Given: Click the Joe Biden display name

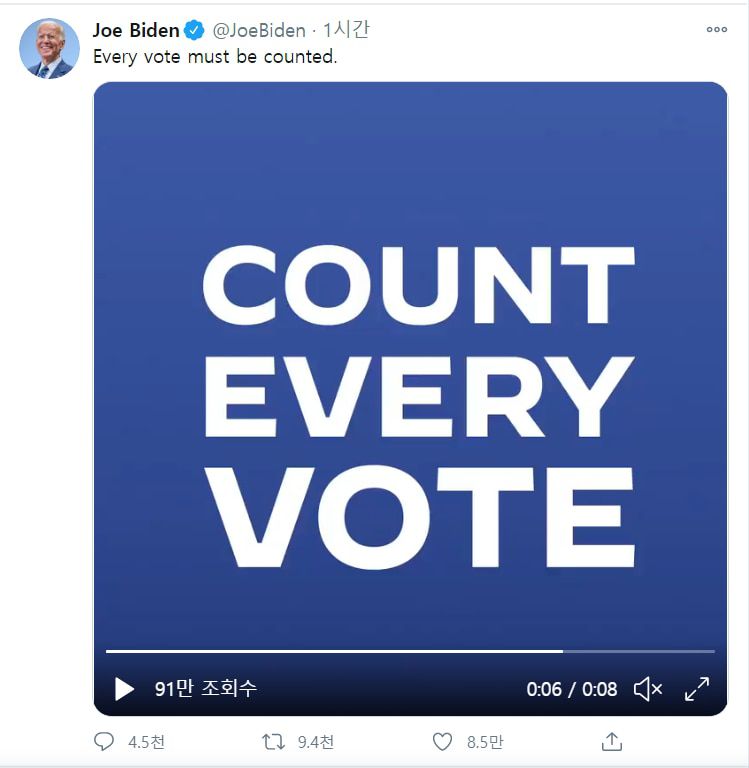Looking at the screenshot, I should pyautogui.click(x=135, y=30).
